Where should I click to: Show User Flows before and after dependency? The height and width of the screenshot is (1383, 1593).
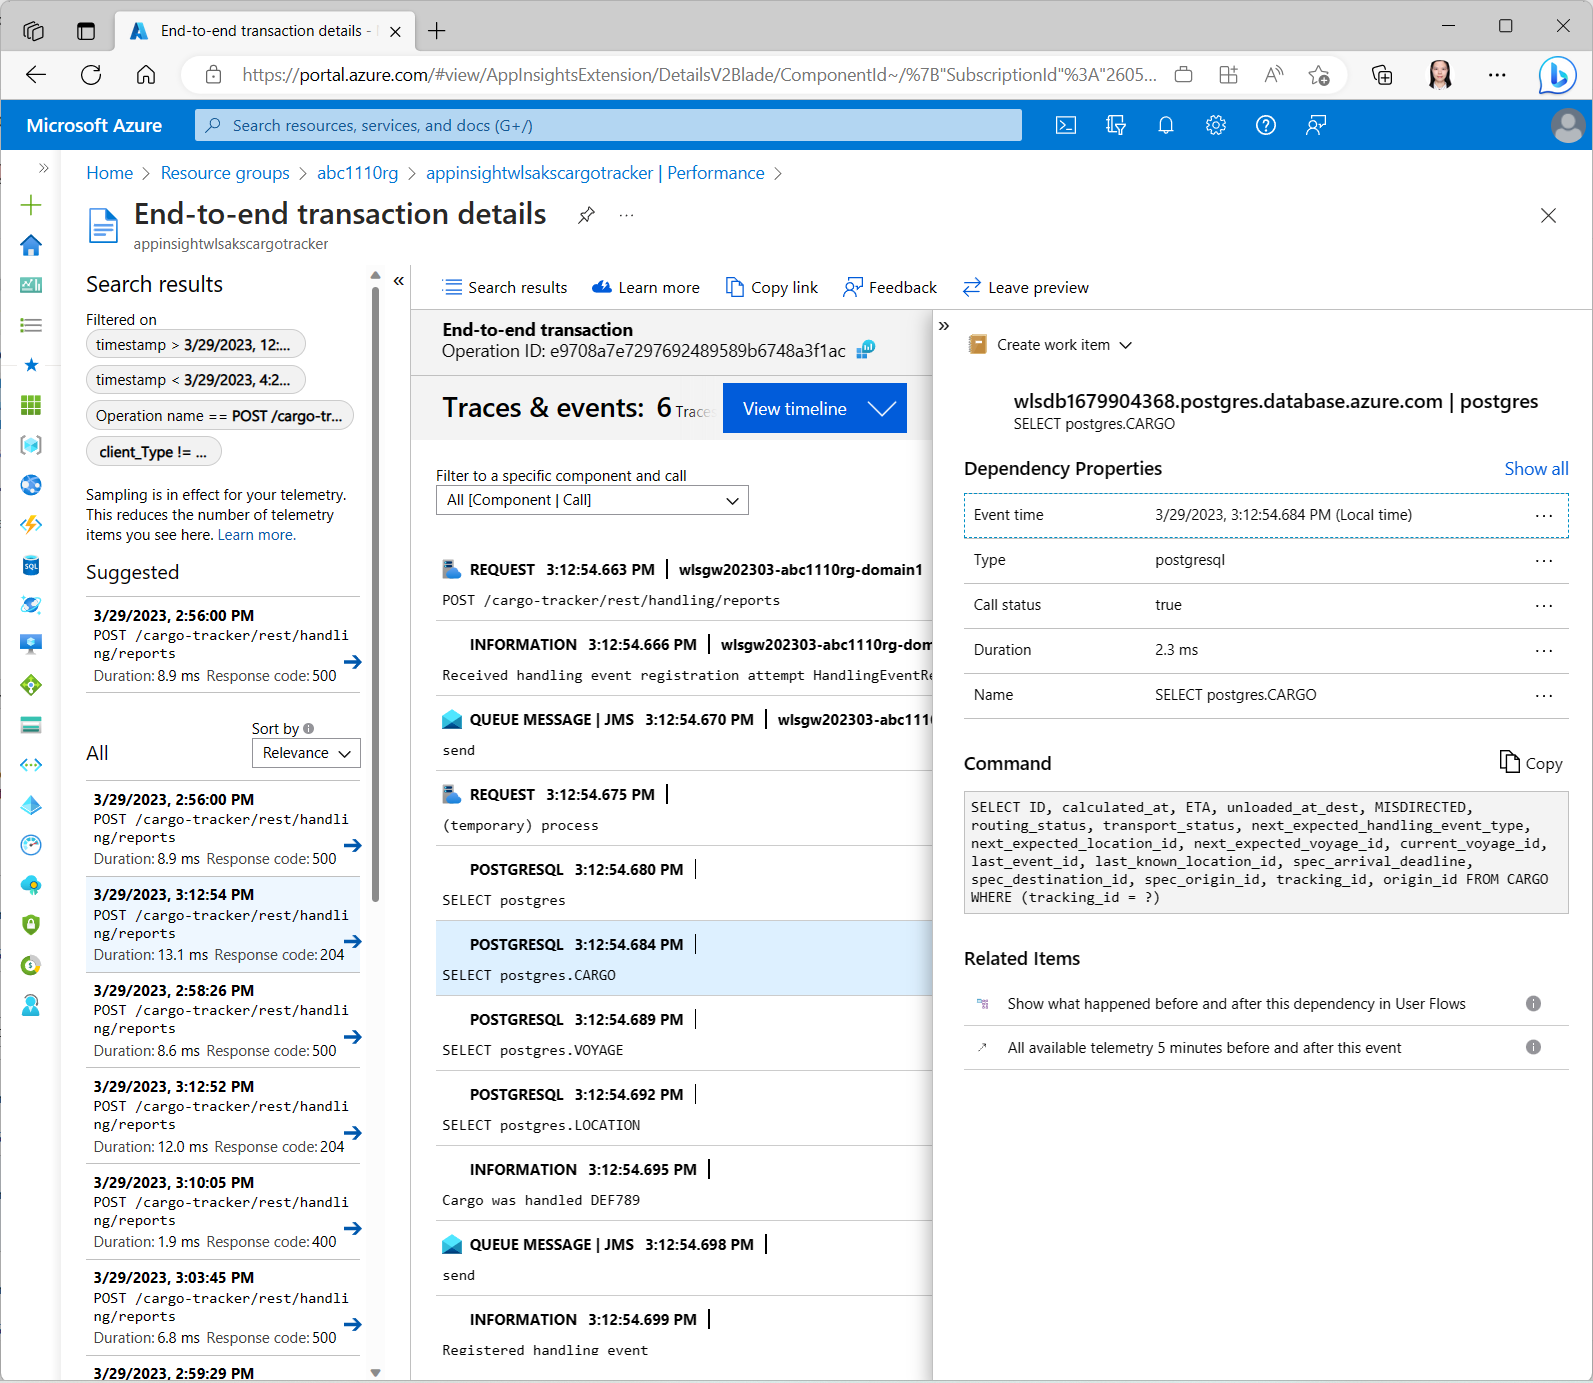1236,1004
